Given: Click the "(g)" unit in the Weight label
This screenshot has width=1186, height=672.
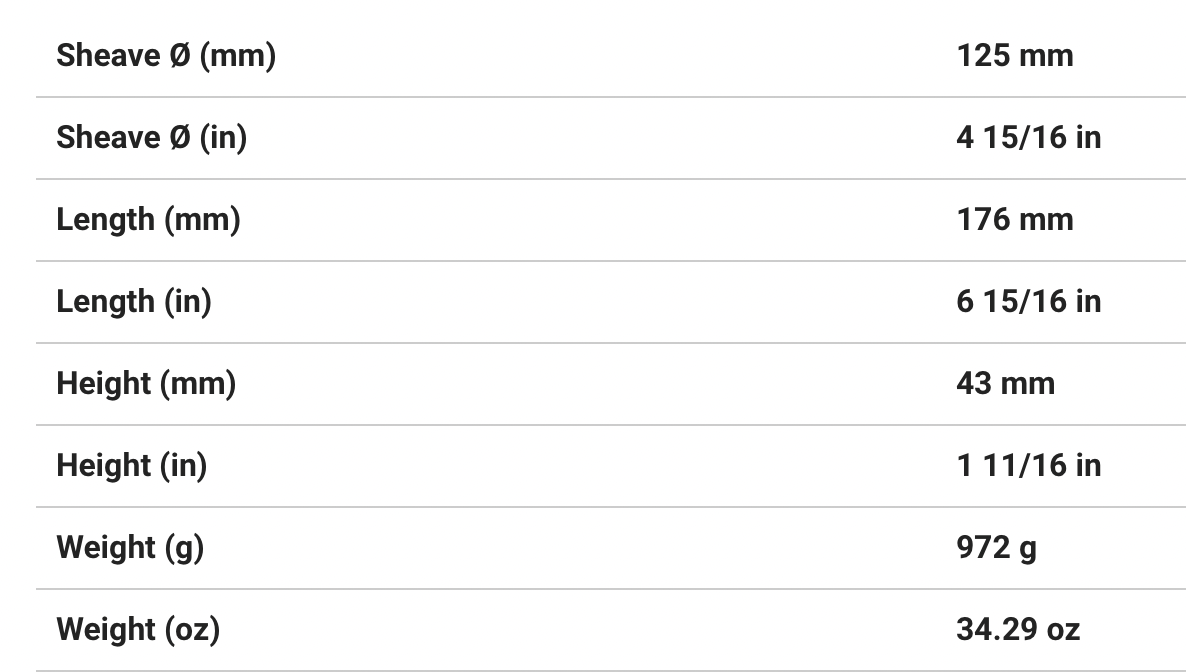Looking at the screenshot, I should (x=185, y=548).
